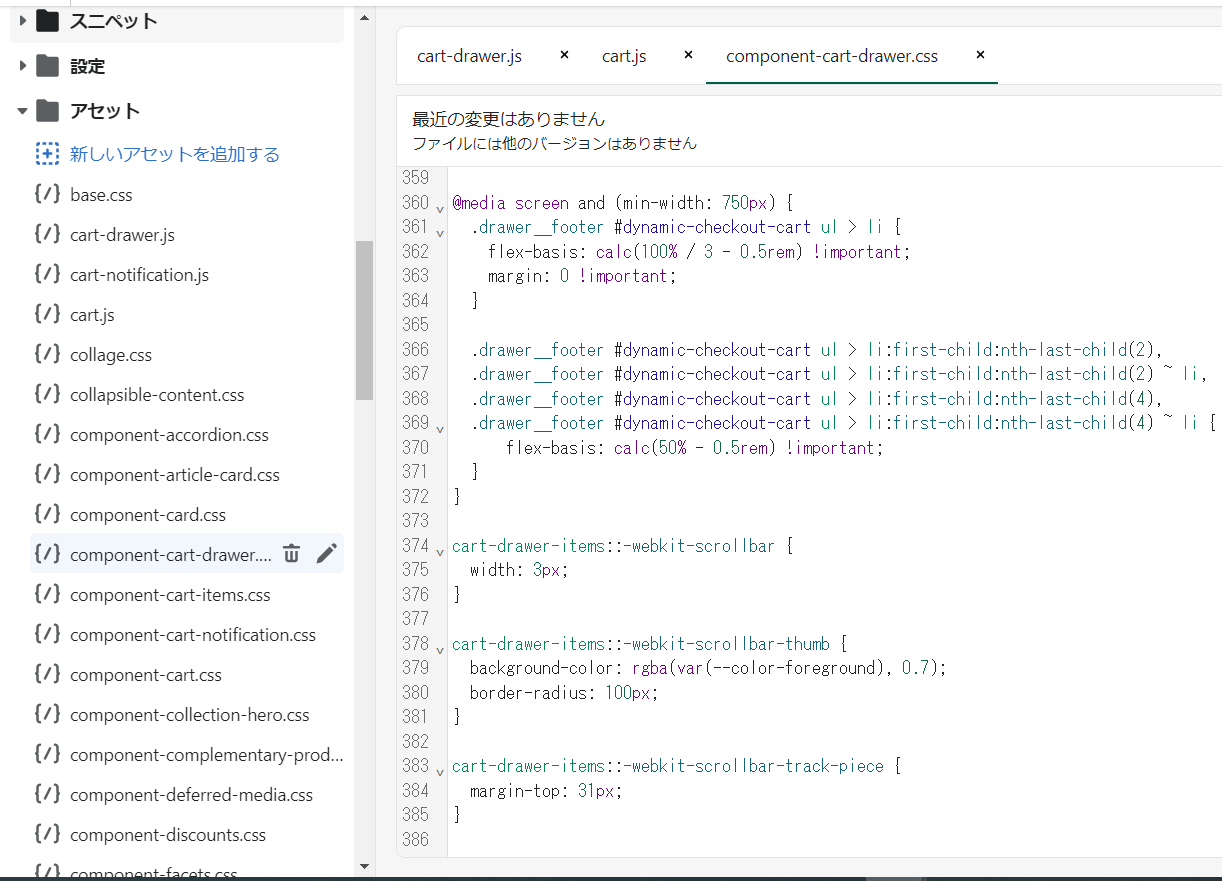Click the component-accordion.css file icon
Image resolution: width=1222 pixels, height=881 pixels.
(47, 434)
